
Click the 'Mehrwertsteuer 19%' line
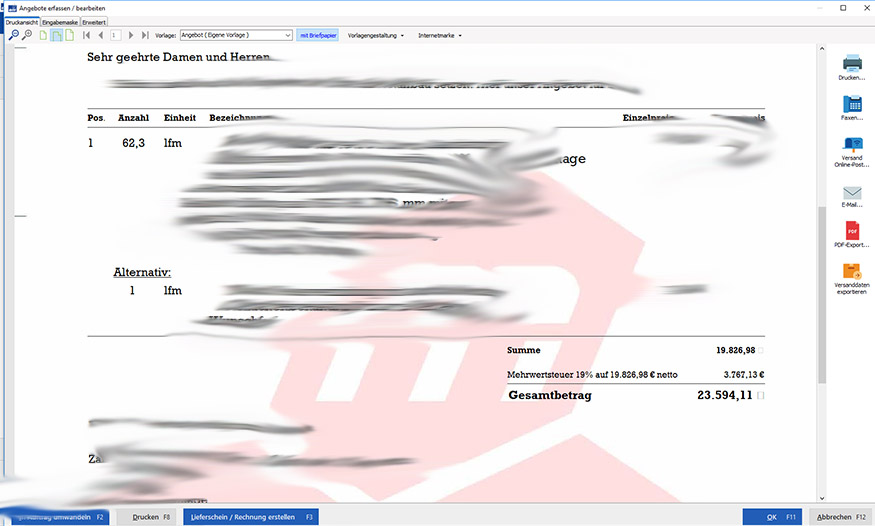592,375
